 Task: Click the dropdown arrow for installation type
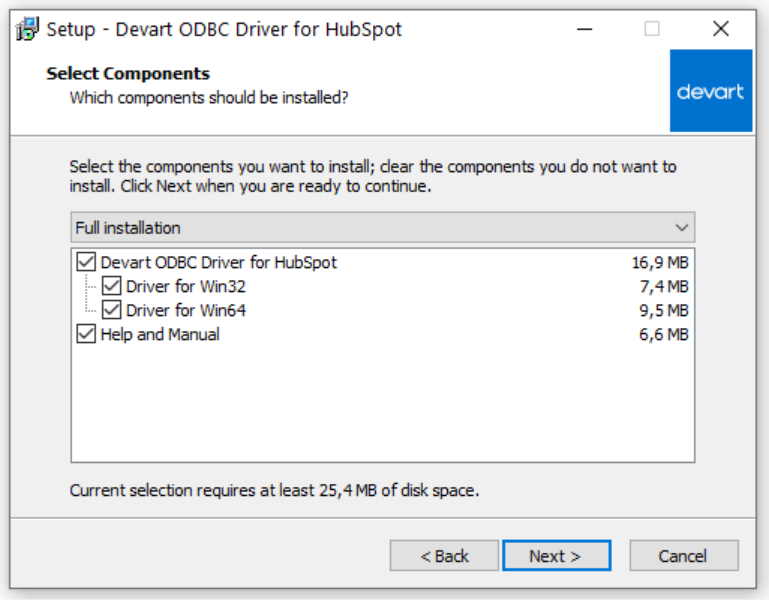click(x=682, y=228)
